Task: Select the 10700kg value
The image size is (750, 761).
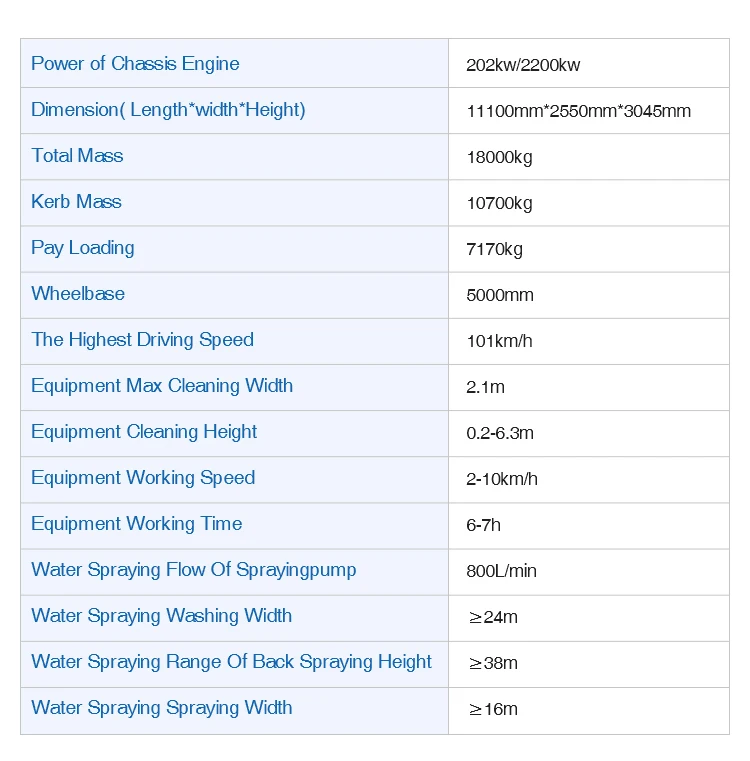Action: [x=499, y=203]
